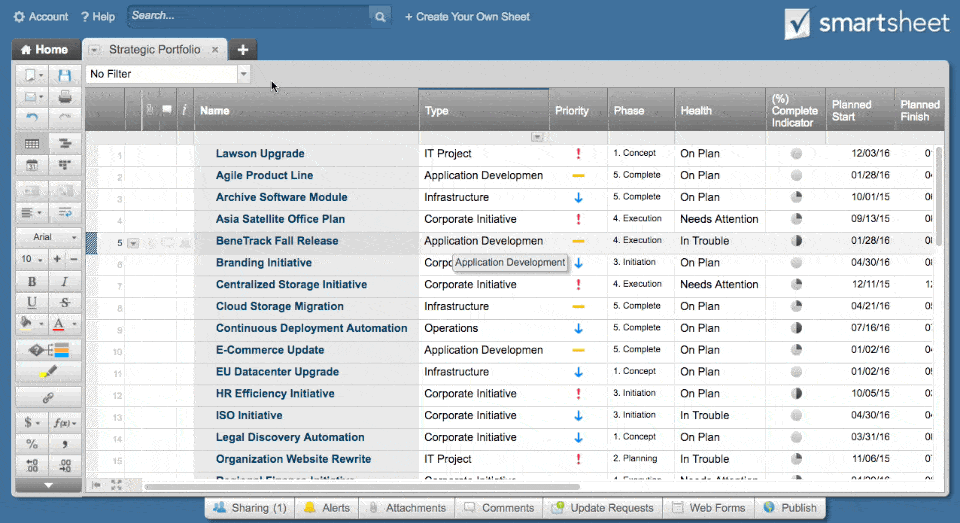Image resolution: width=960 pixels, height=523 pixels.
Task: Switch to the Home tab
Action: coord(45,49)
